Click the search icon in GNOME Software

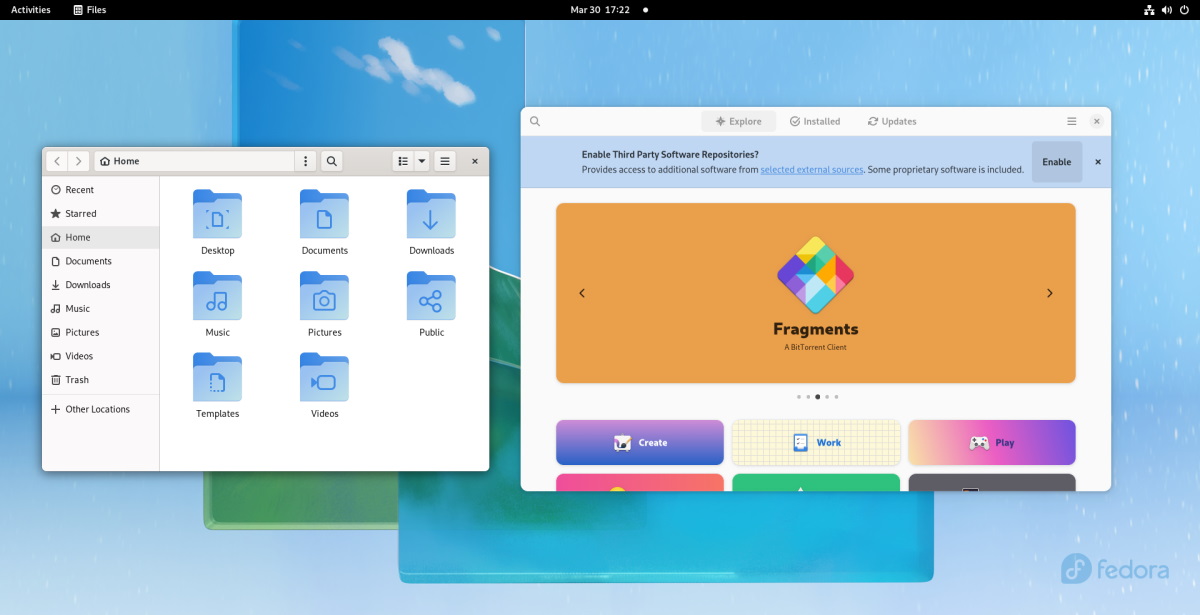point(535,121)
